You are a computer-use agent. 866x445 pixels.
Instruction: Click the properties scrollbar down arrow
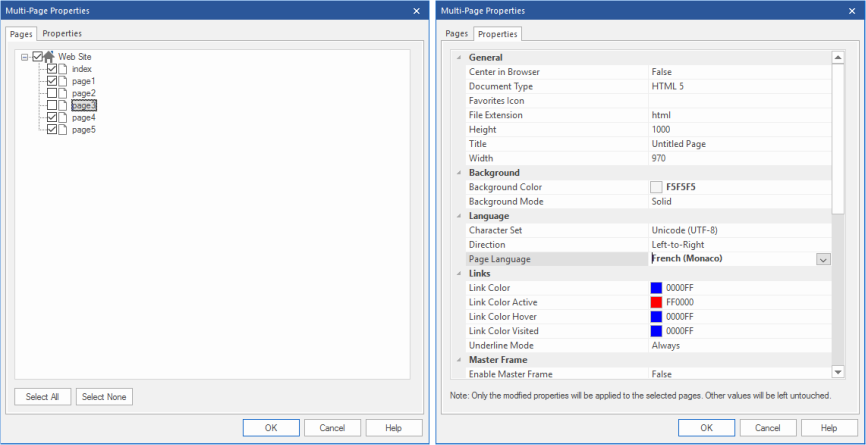838,373
